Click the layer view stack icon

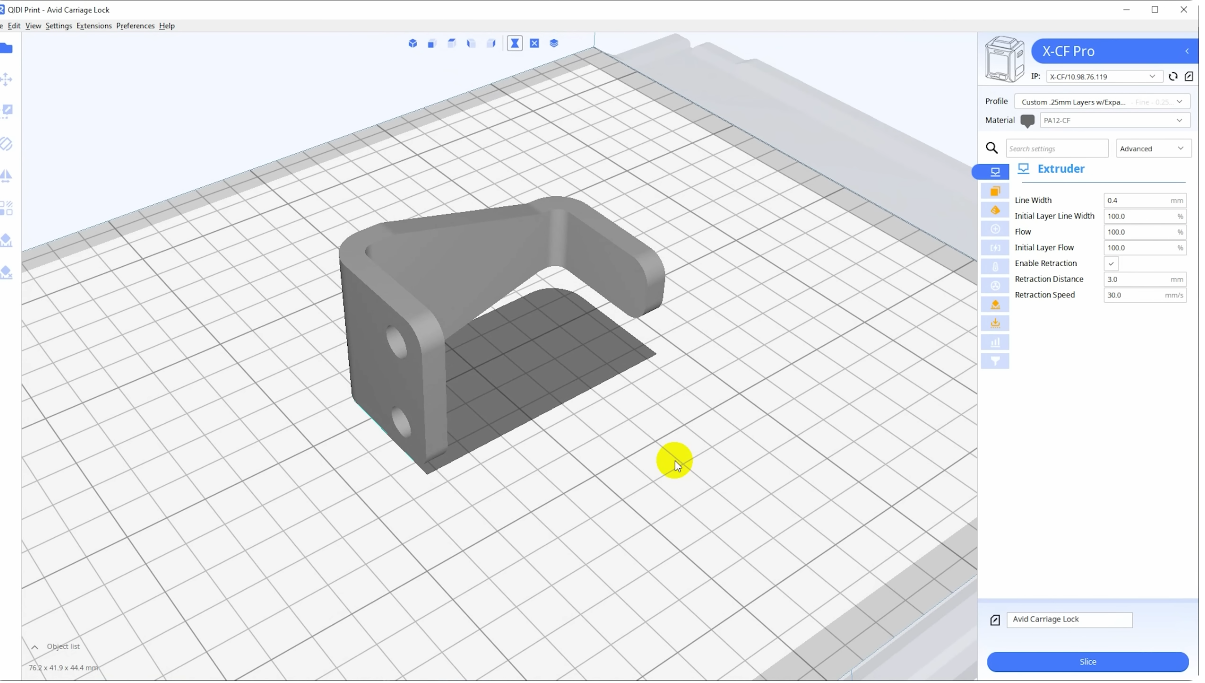point(554,44)
